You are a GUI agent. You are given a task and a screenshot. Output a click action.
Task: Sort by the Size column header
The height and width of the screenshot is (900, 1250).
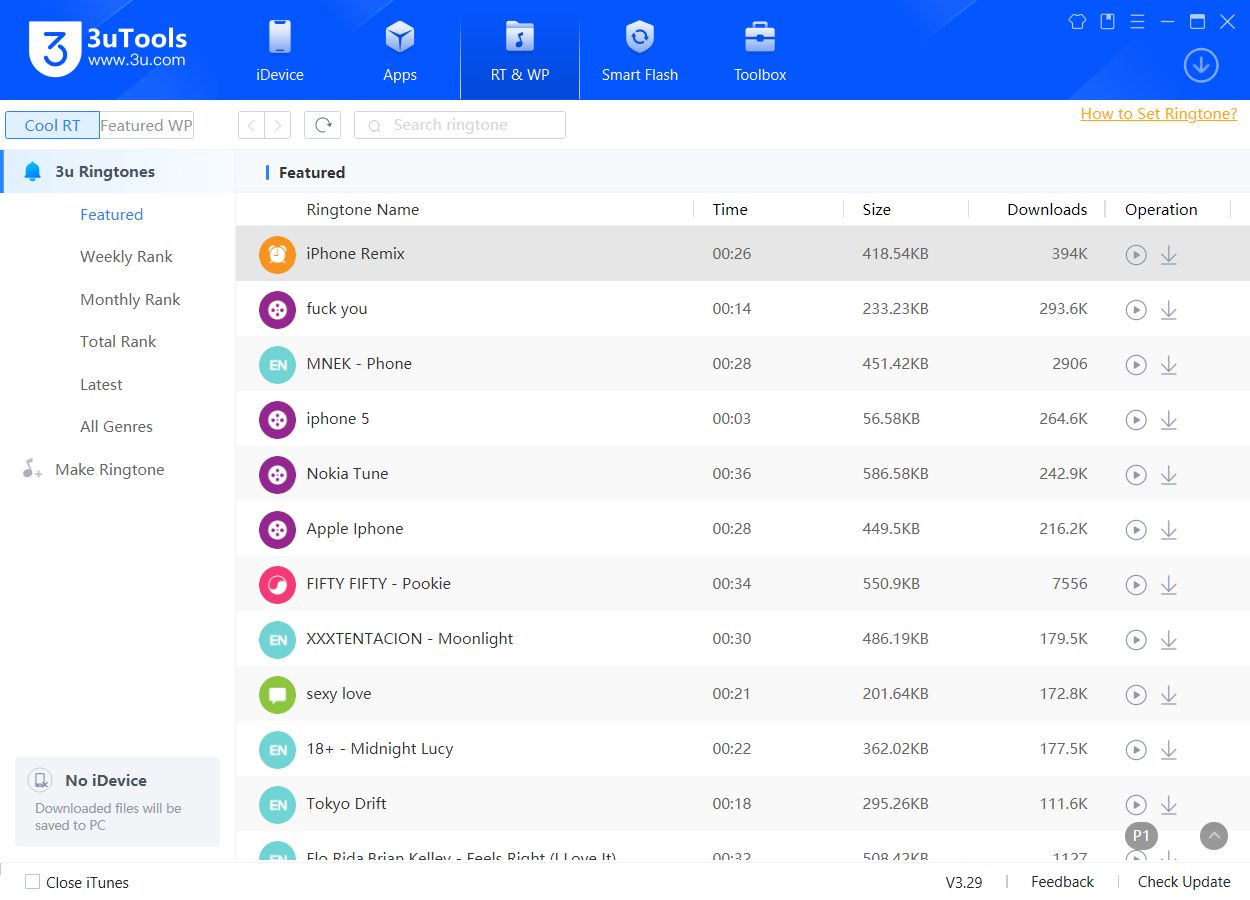click(876, 210)
